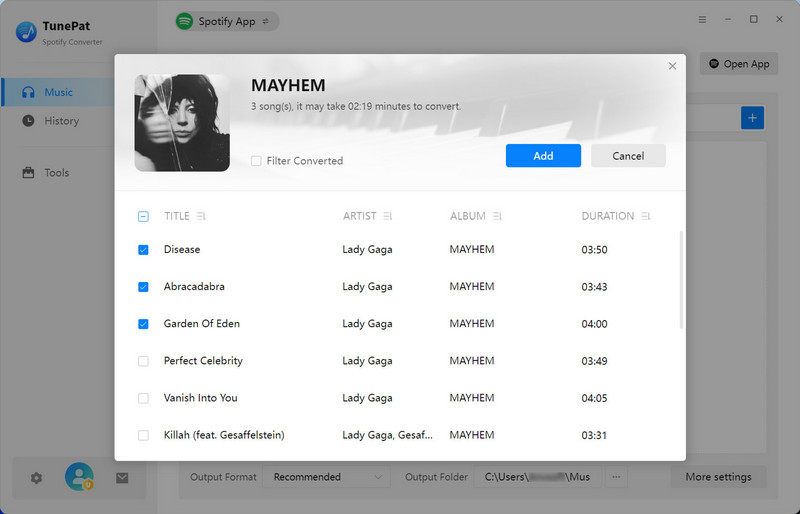Click the Spotify App source switcher
Screen dimensions: 800x514
[227, 21]
